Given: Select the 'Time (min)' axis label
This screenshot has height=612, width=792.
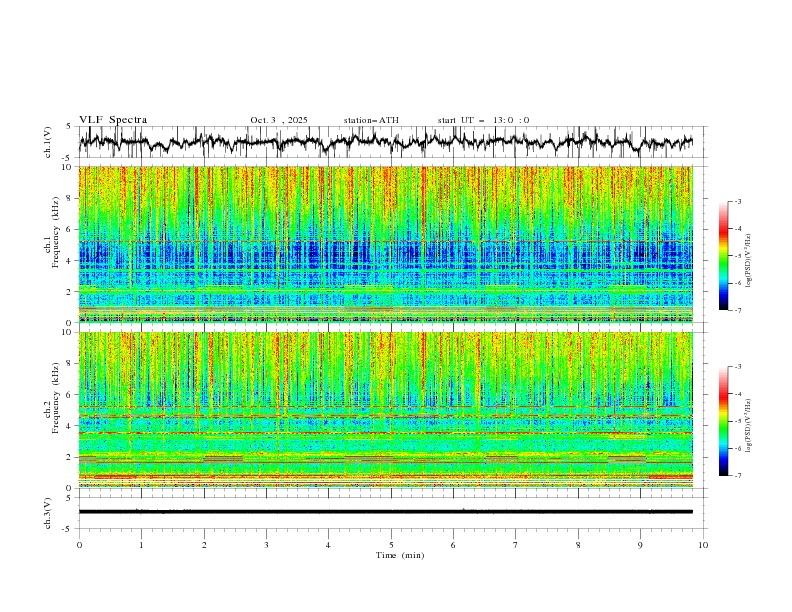Looking at the screenshot, I should (x=400, y=555).
